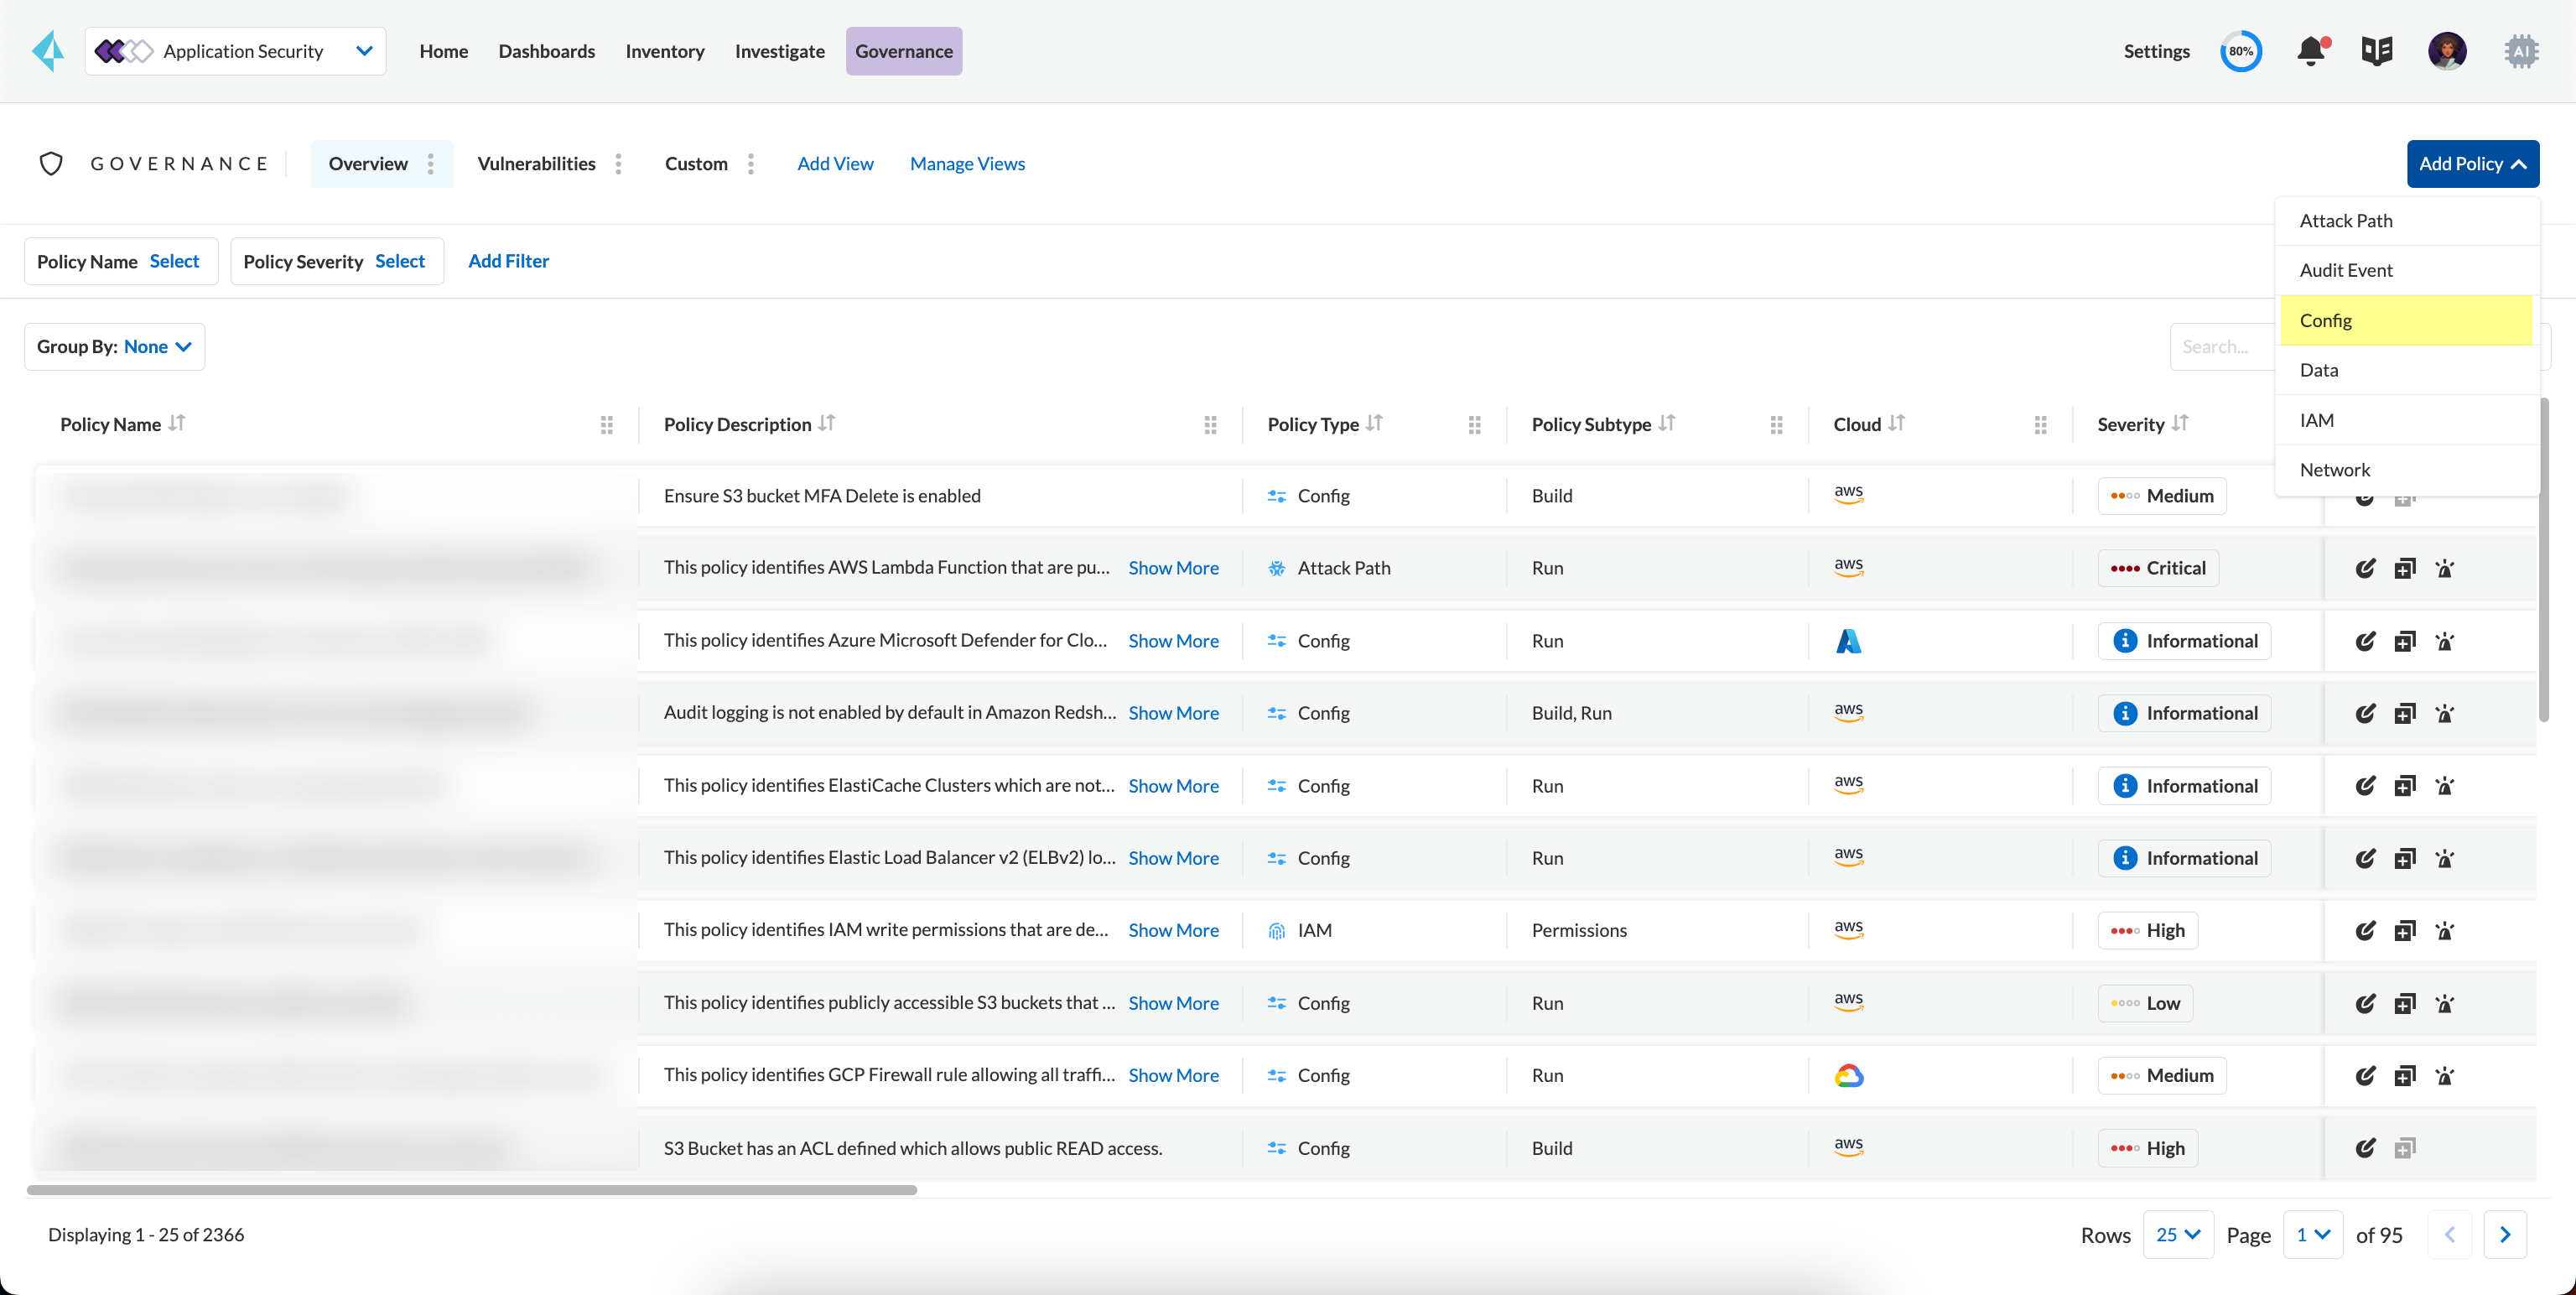Go to next page arrow
This screenshot has width=2576, height=1295.
pyautogui.click(x=2505, y=1235)
